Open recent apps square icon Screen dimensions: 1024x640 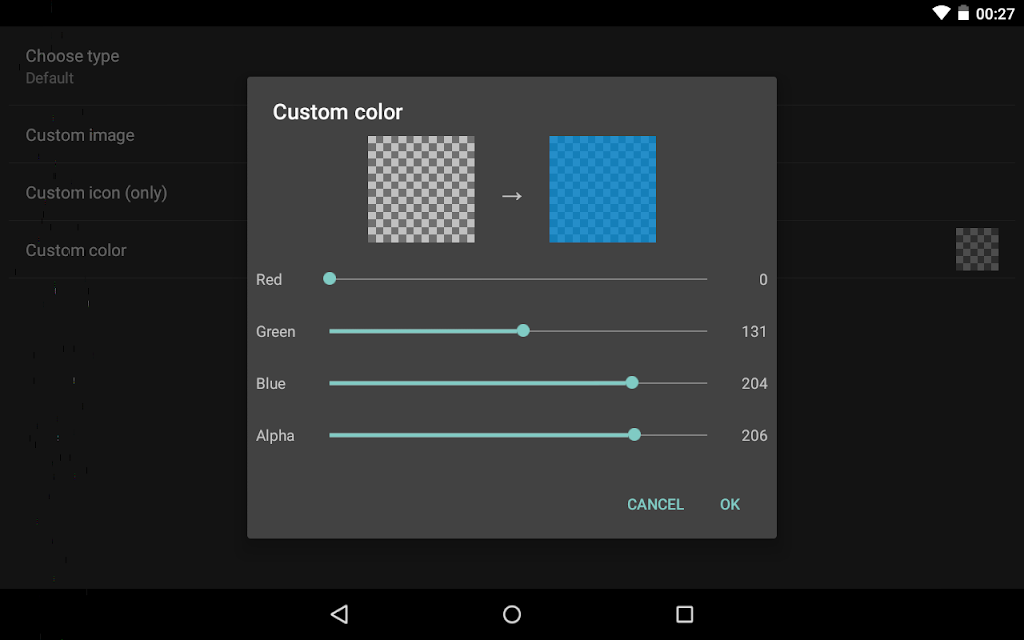[x=684, y=614]
